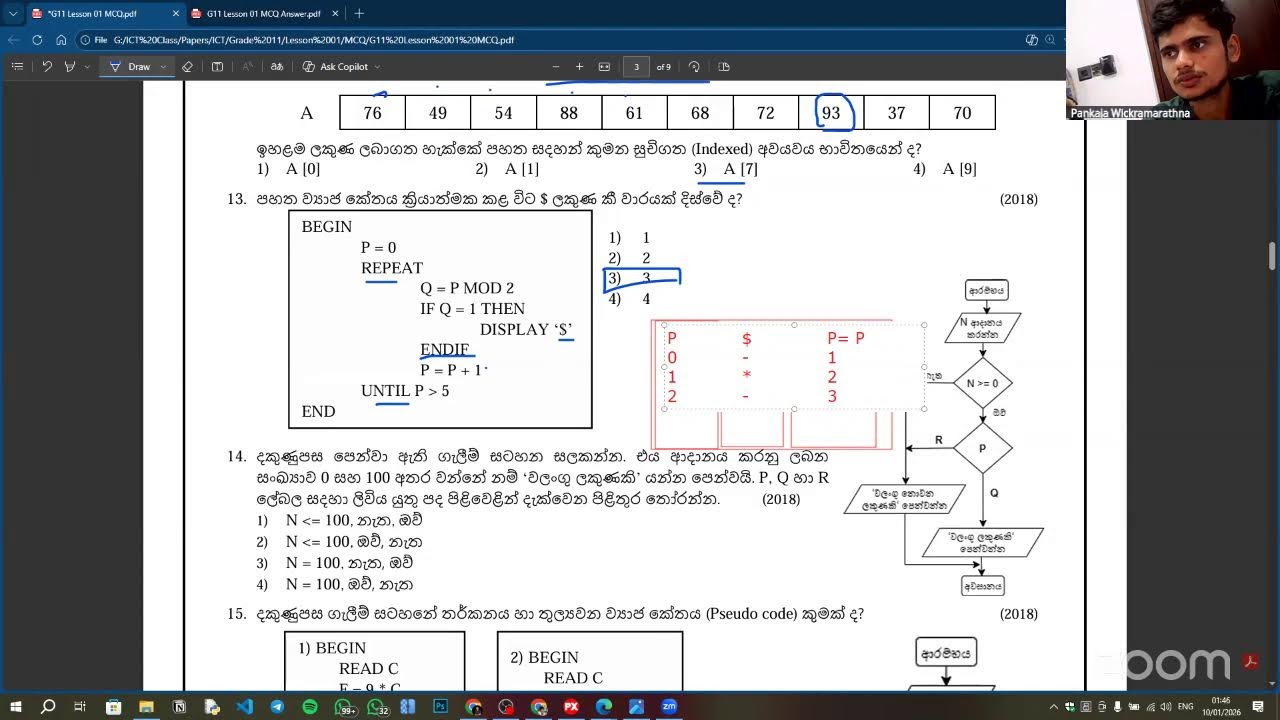Show hidden system tray icons
1280x720 pixels.
point(1055,707)
